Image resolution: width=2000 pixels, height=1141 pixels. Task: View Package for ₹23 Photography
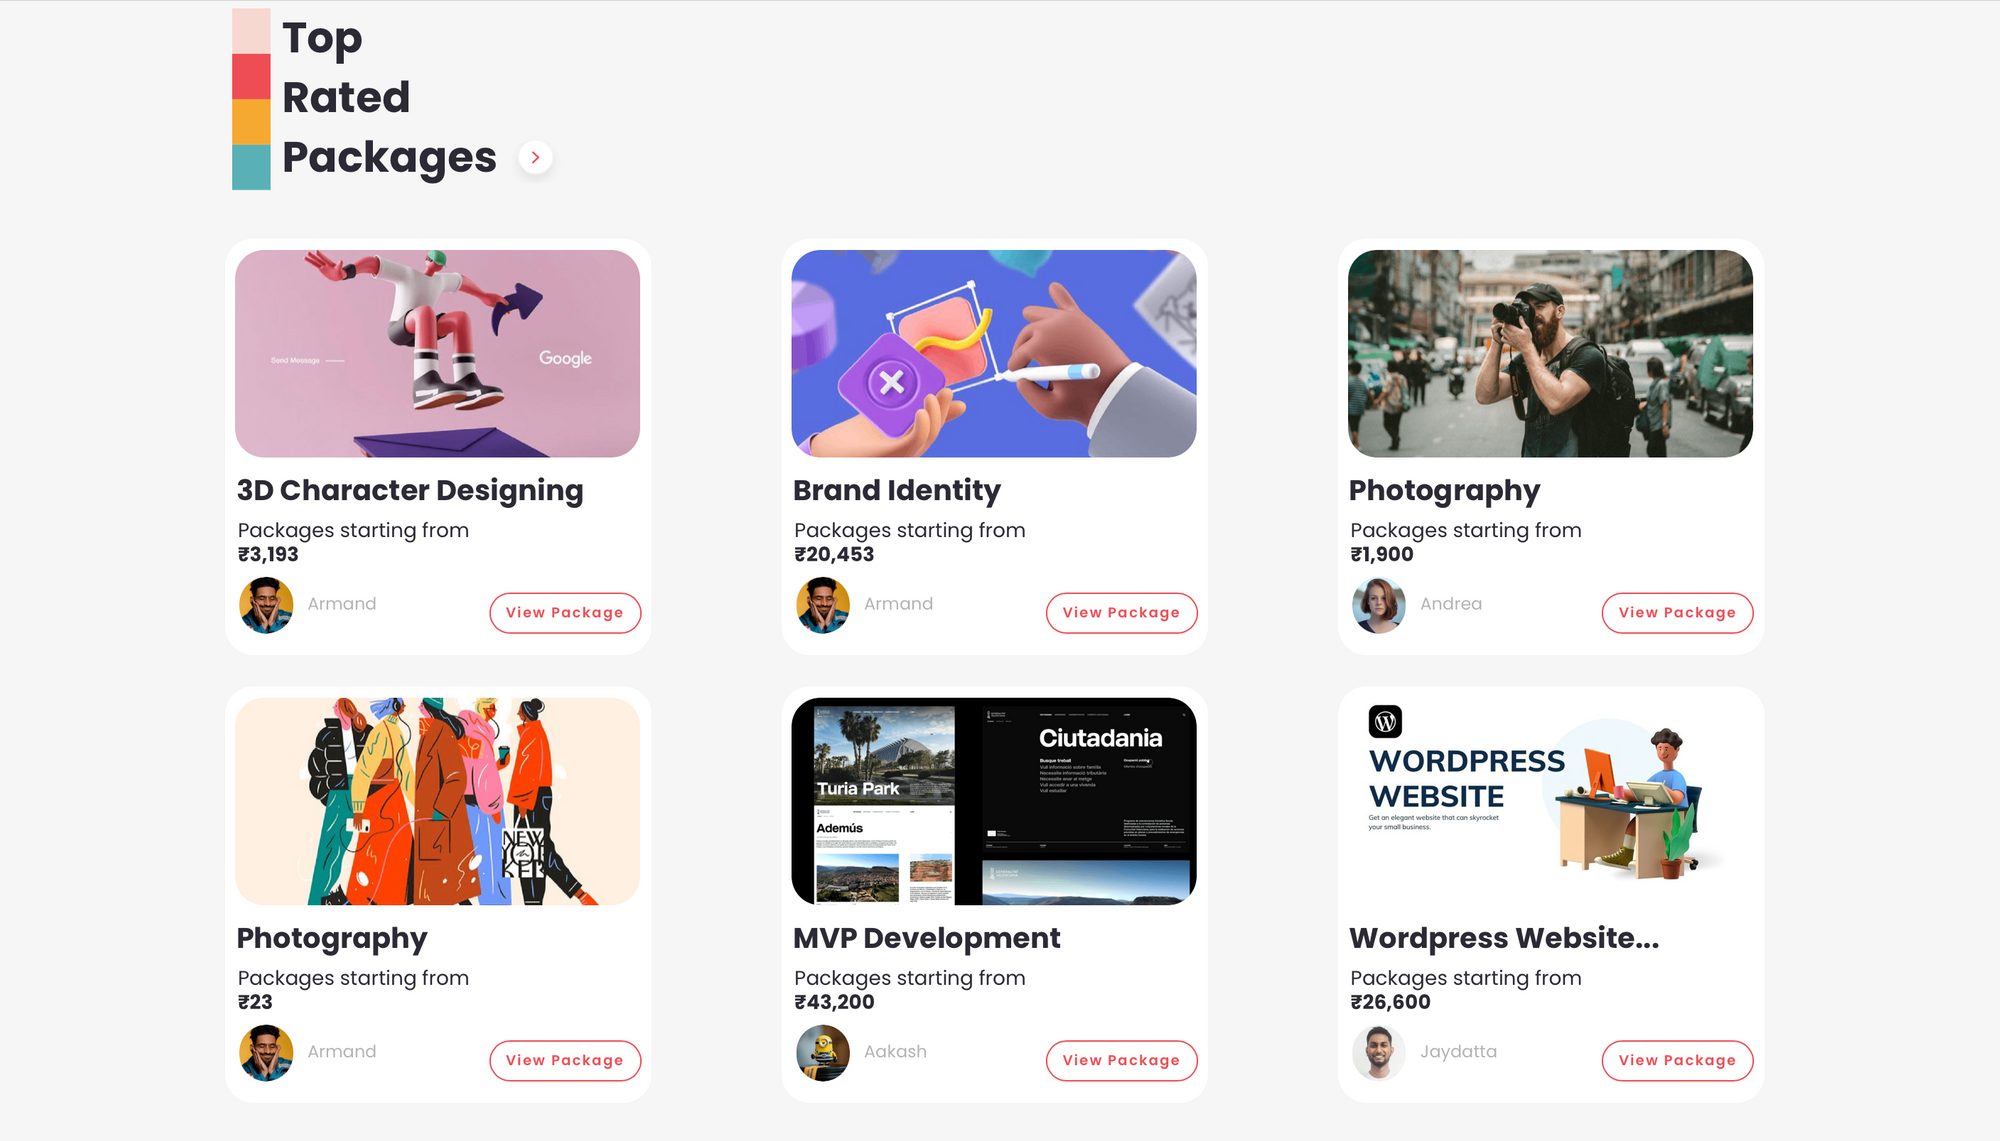coord(565,1061)
